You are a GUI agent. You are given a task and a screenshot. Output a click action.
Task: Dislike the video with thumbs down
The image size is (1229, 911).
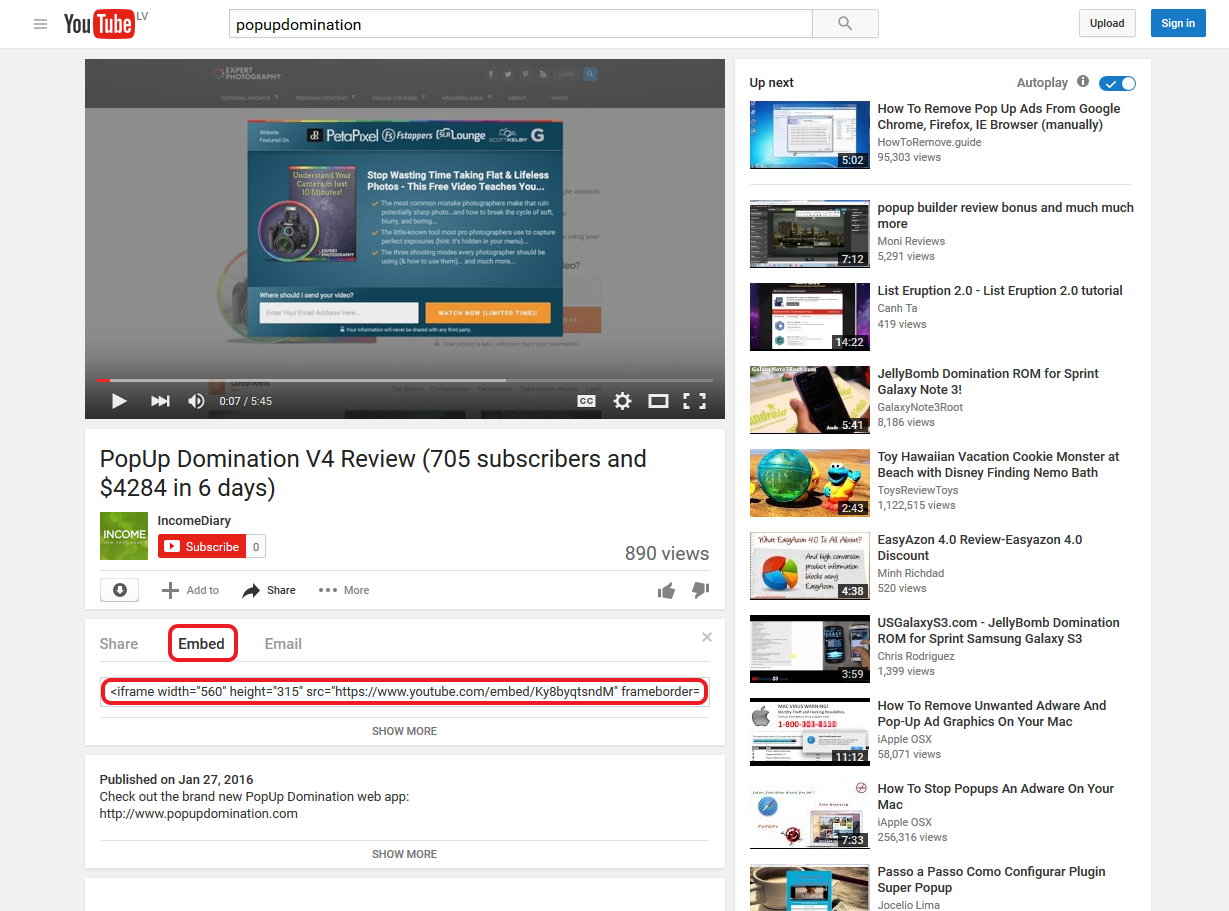tap(701, 591)
